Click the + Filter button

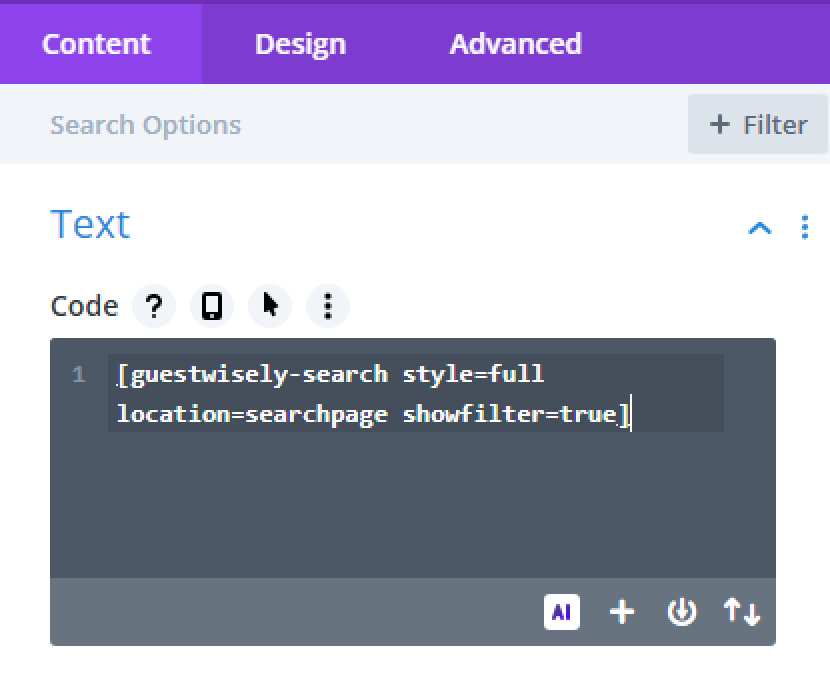click(758, 125)
